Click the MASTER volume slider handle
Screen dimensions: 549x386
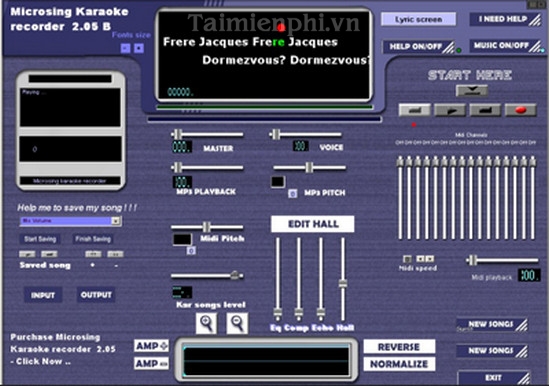[x=178, y=135]
